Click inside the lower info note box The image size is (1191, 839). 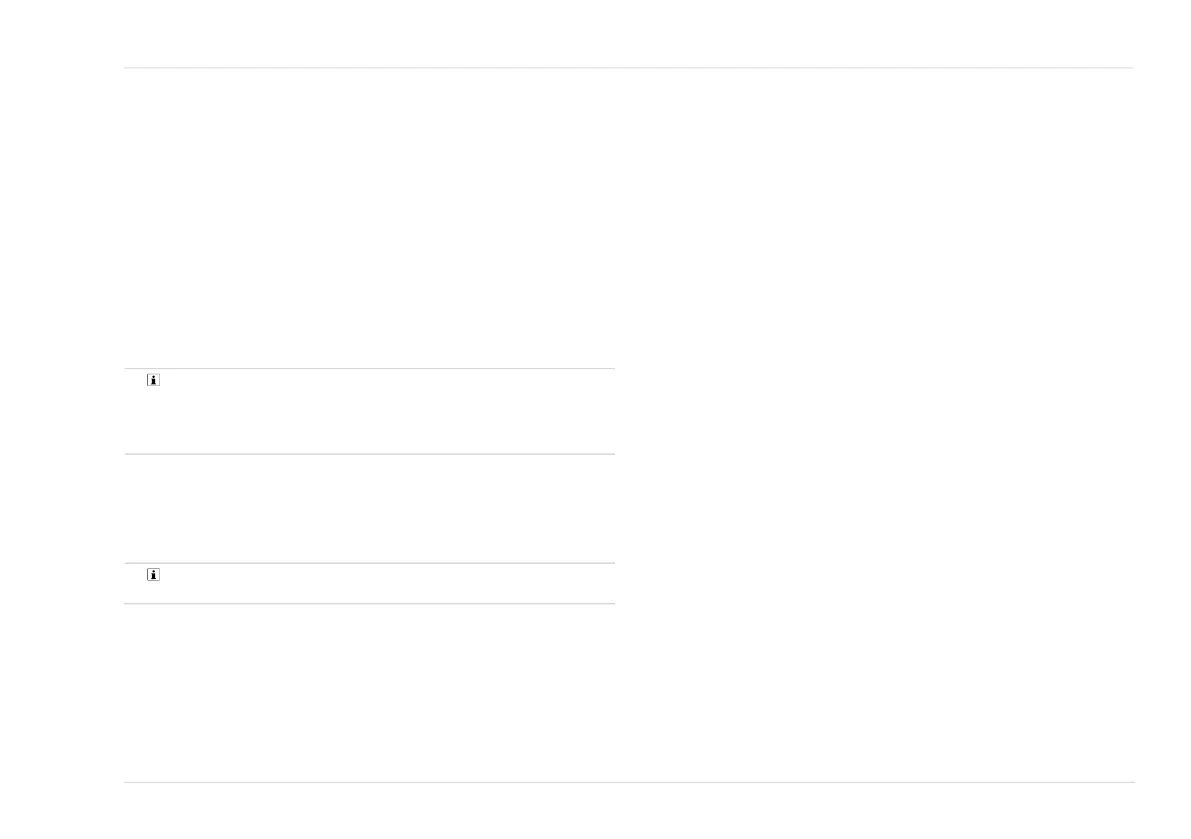click(x=380, y=584)
